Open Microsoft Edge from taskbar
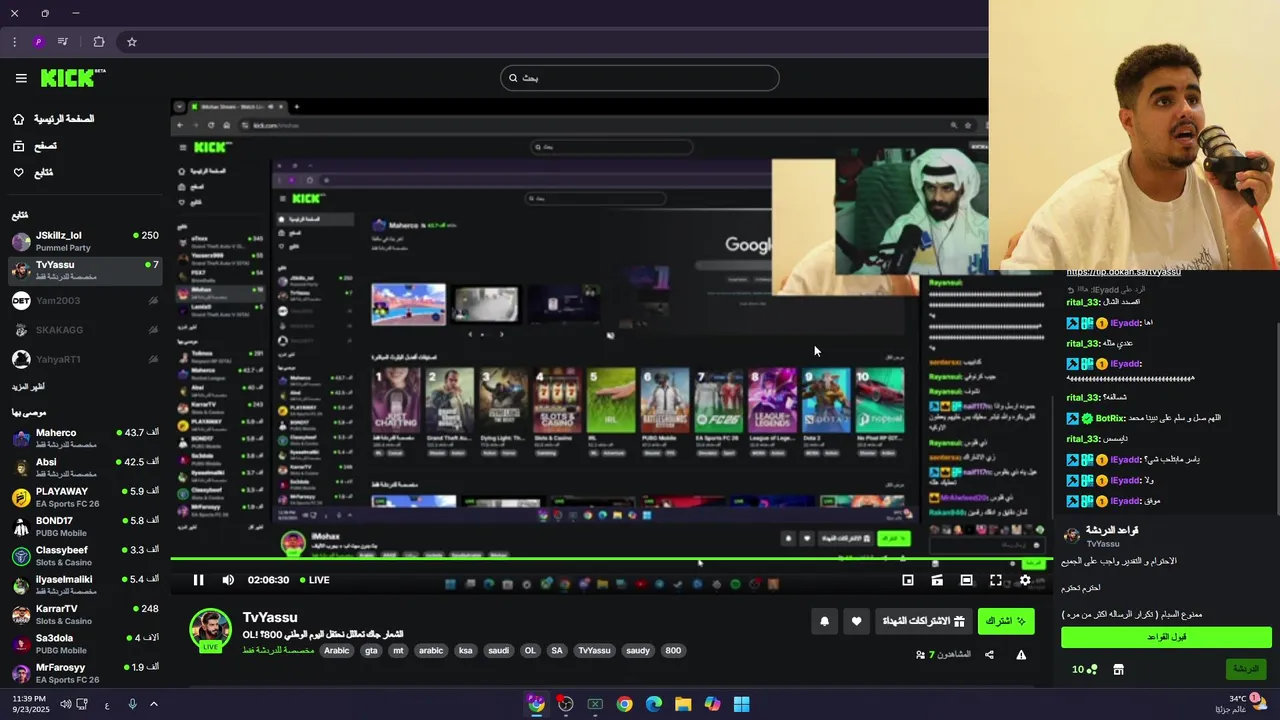Image resolution: width=1280 pixels, height=720 pixels. (x=654, y=704)
